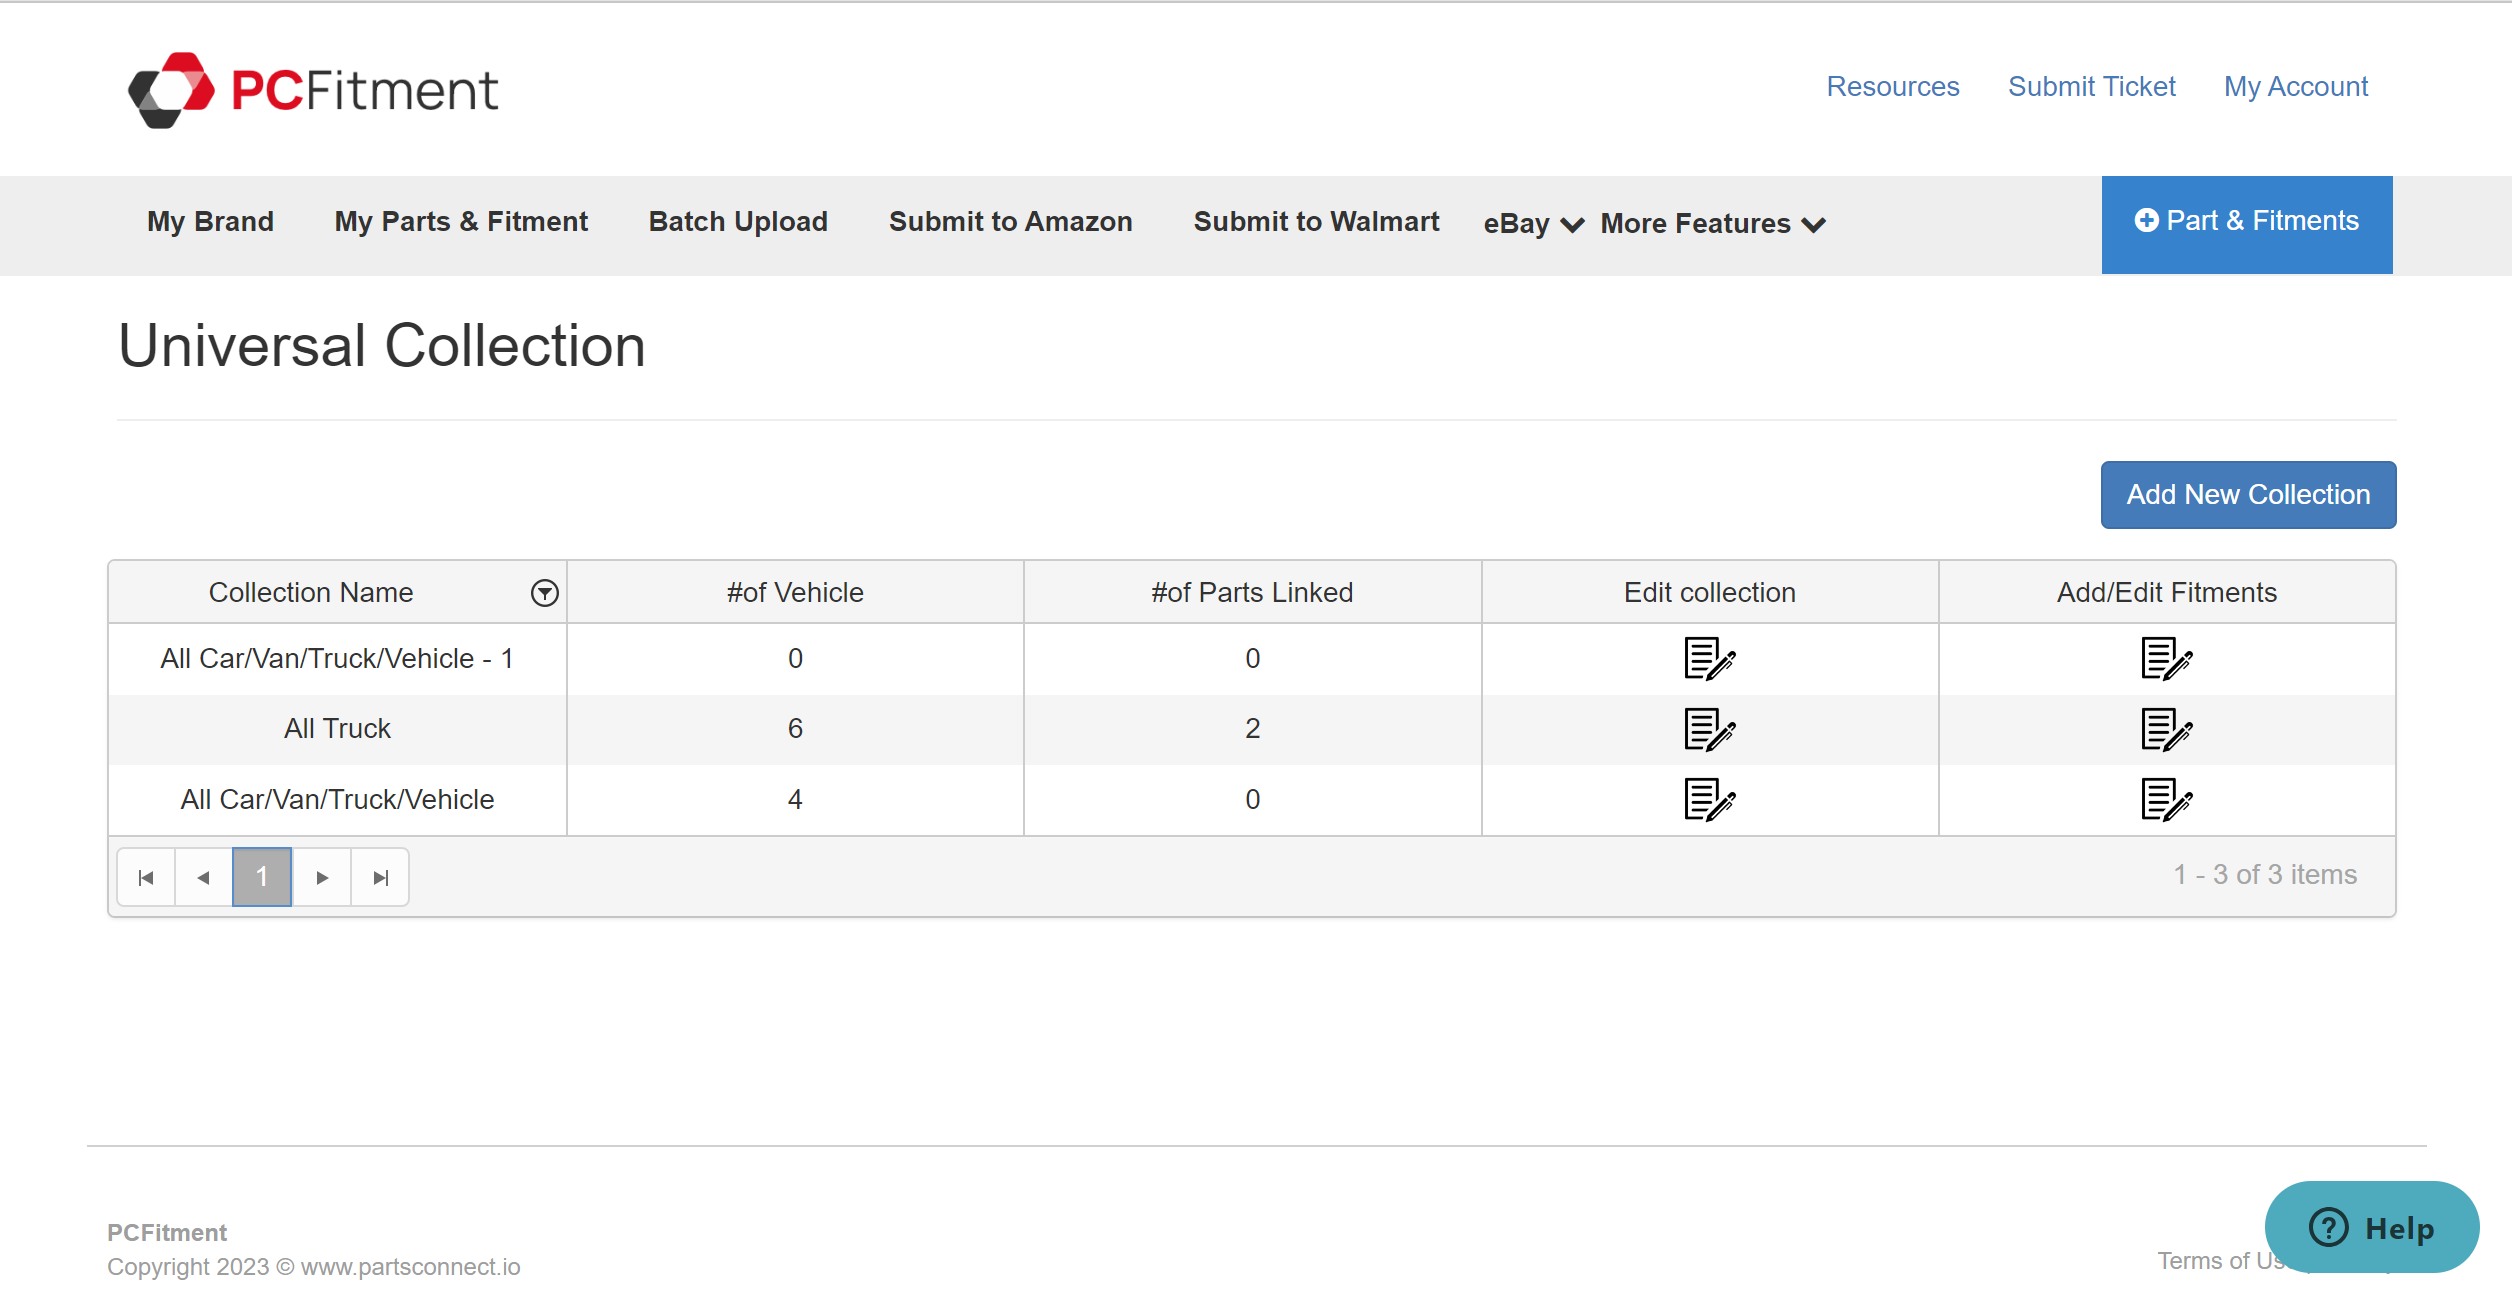Click Add New Collection button
The image size is (2512, 1290).
[2247, 495]
